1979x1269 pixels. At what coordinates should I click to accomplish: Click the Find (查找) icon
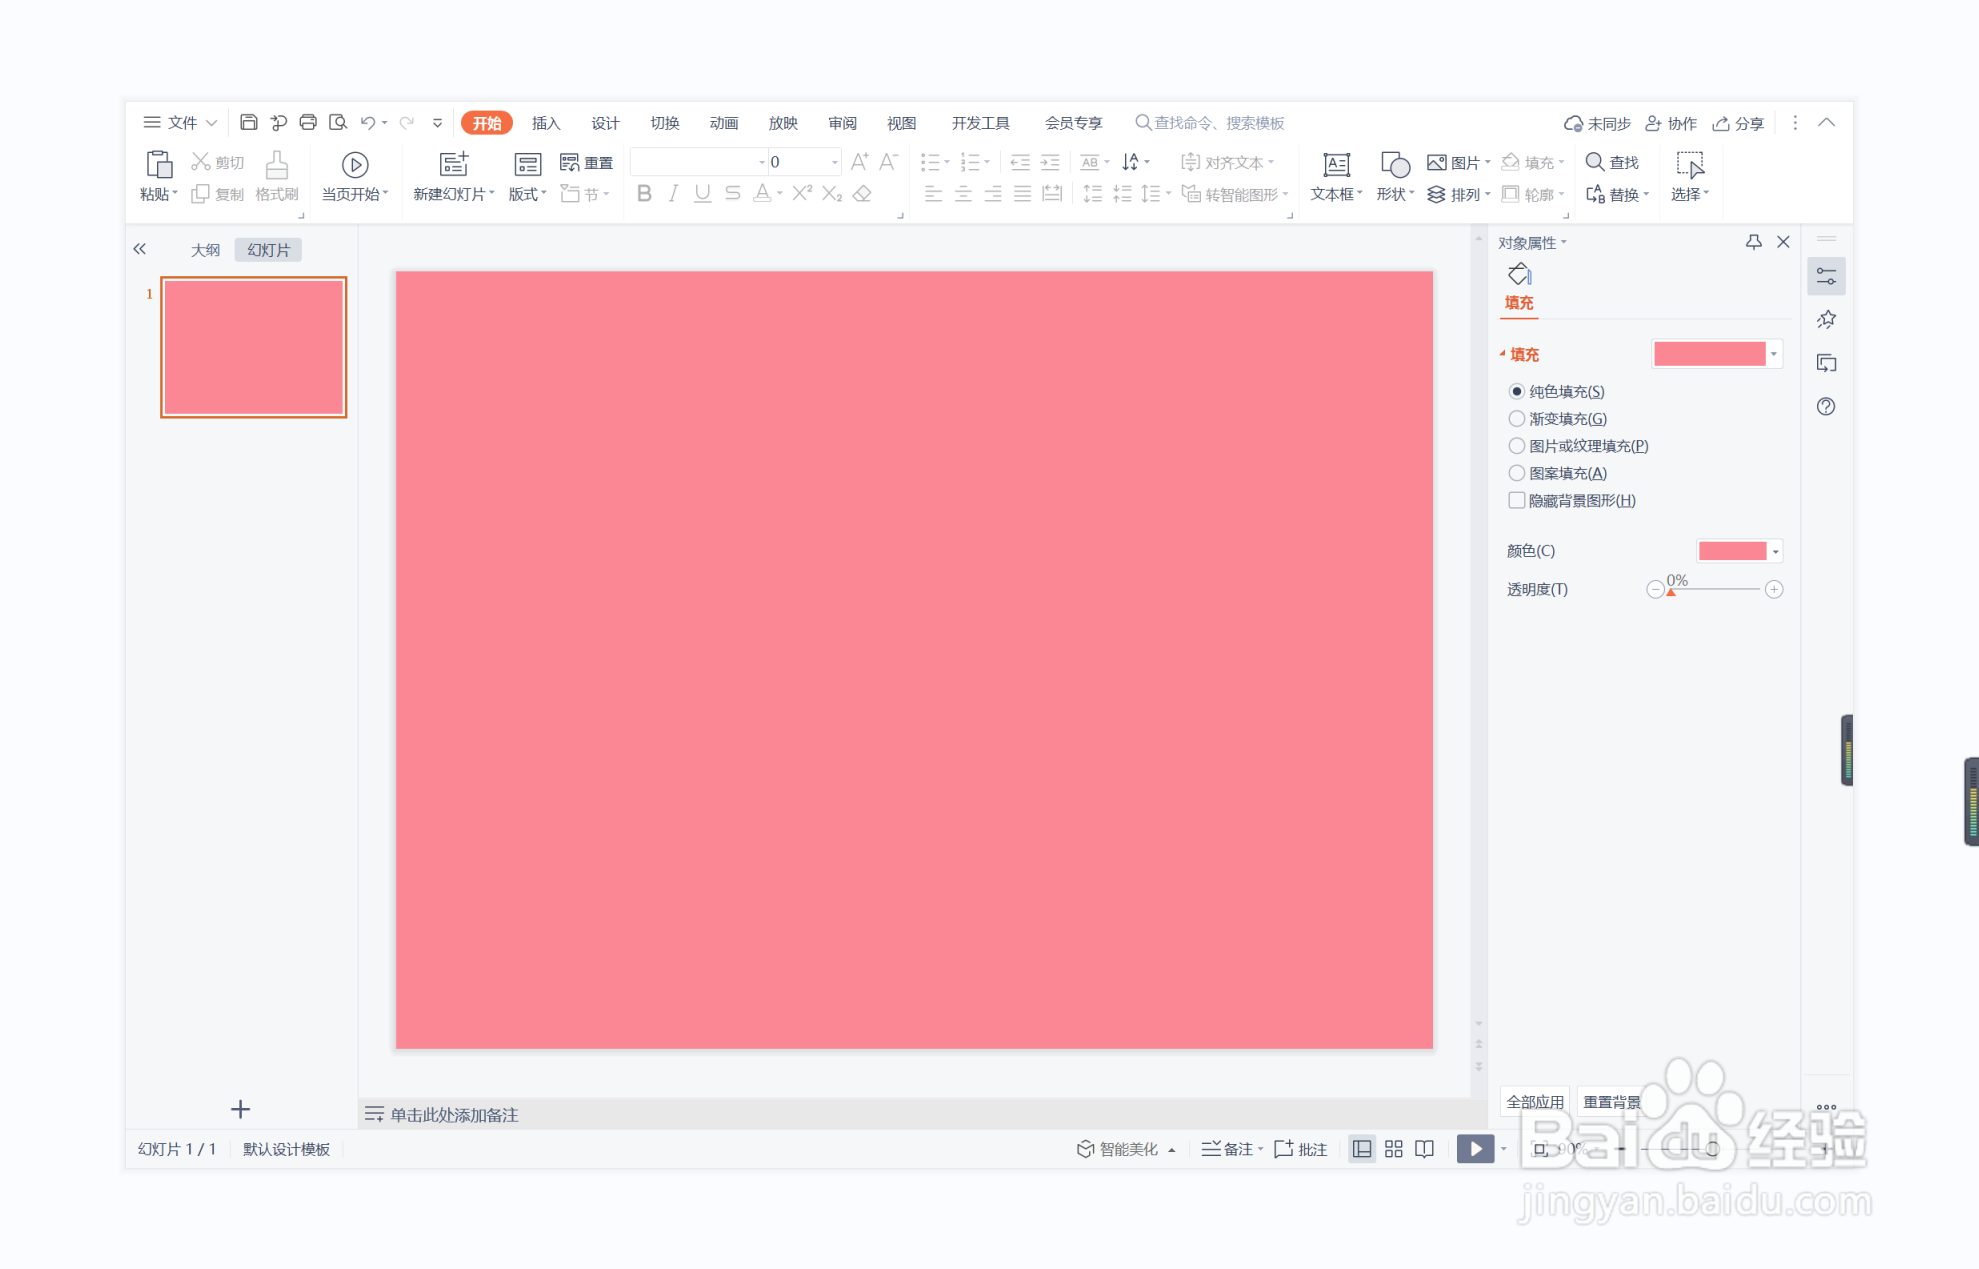pyautogui.click(x=1596, y=162)
